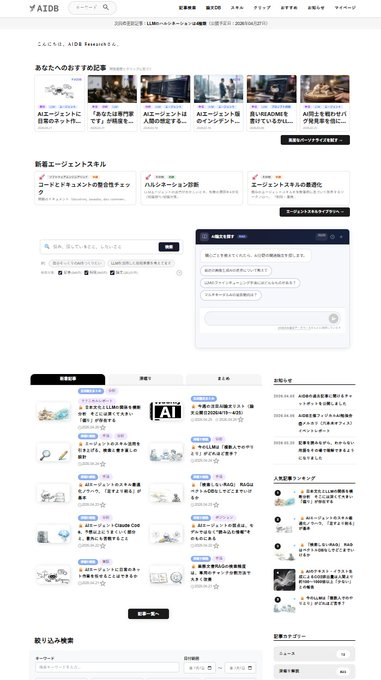Open おすすめ in the top navigation

click(289, 8)
